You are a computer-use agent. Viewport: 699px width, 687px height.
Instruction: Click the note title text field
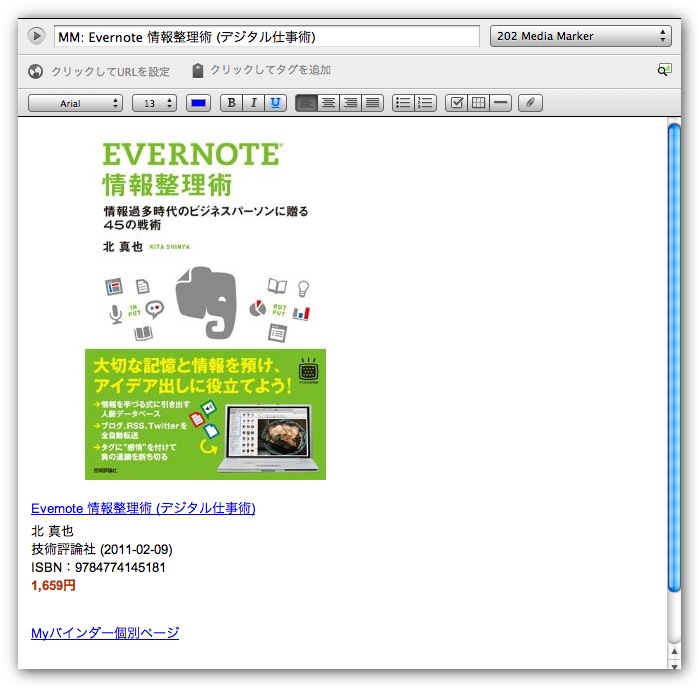point(266,37)
